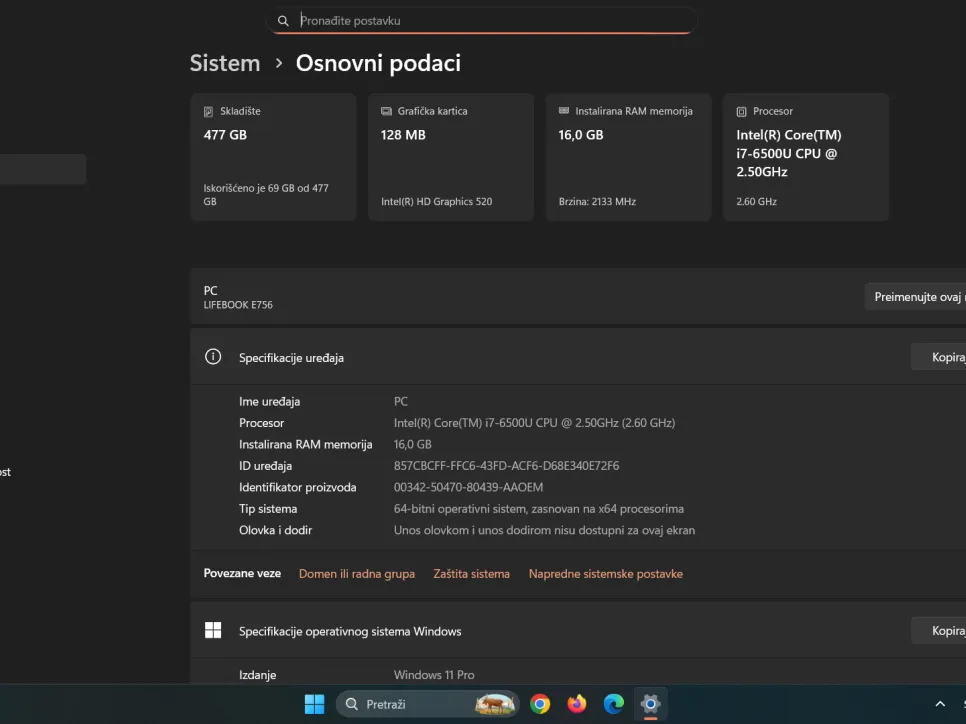Click the breadcrumb chevron after Sistem
This screenshot has height=724, width=966.
point(279,63)
